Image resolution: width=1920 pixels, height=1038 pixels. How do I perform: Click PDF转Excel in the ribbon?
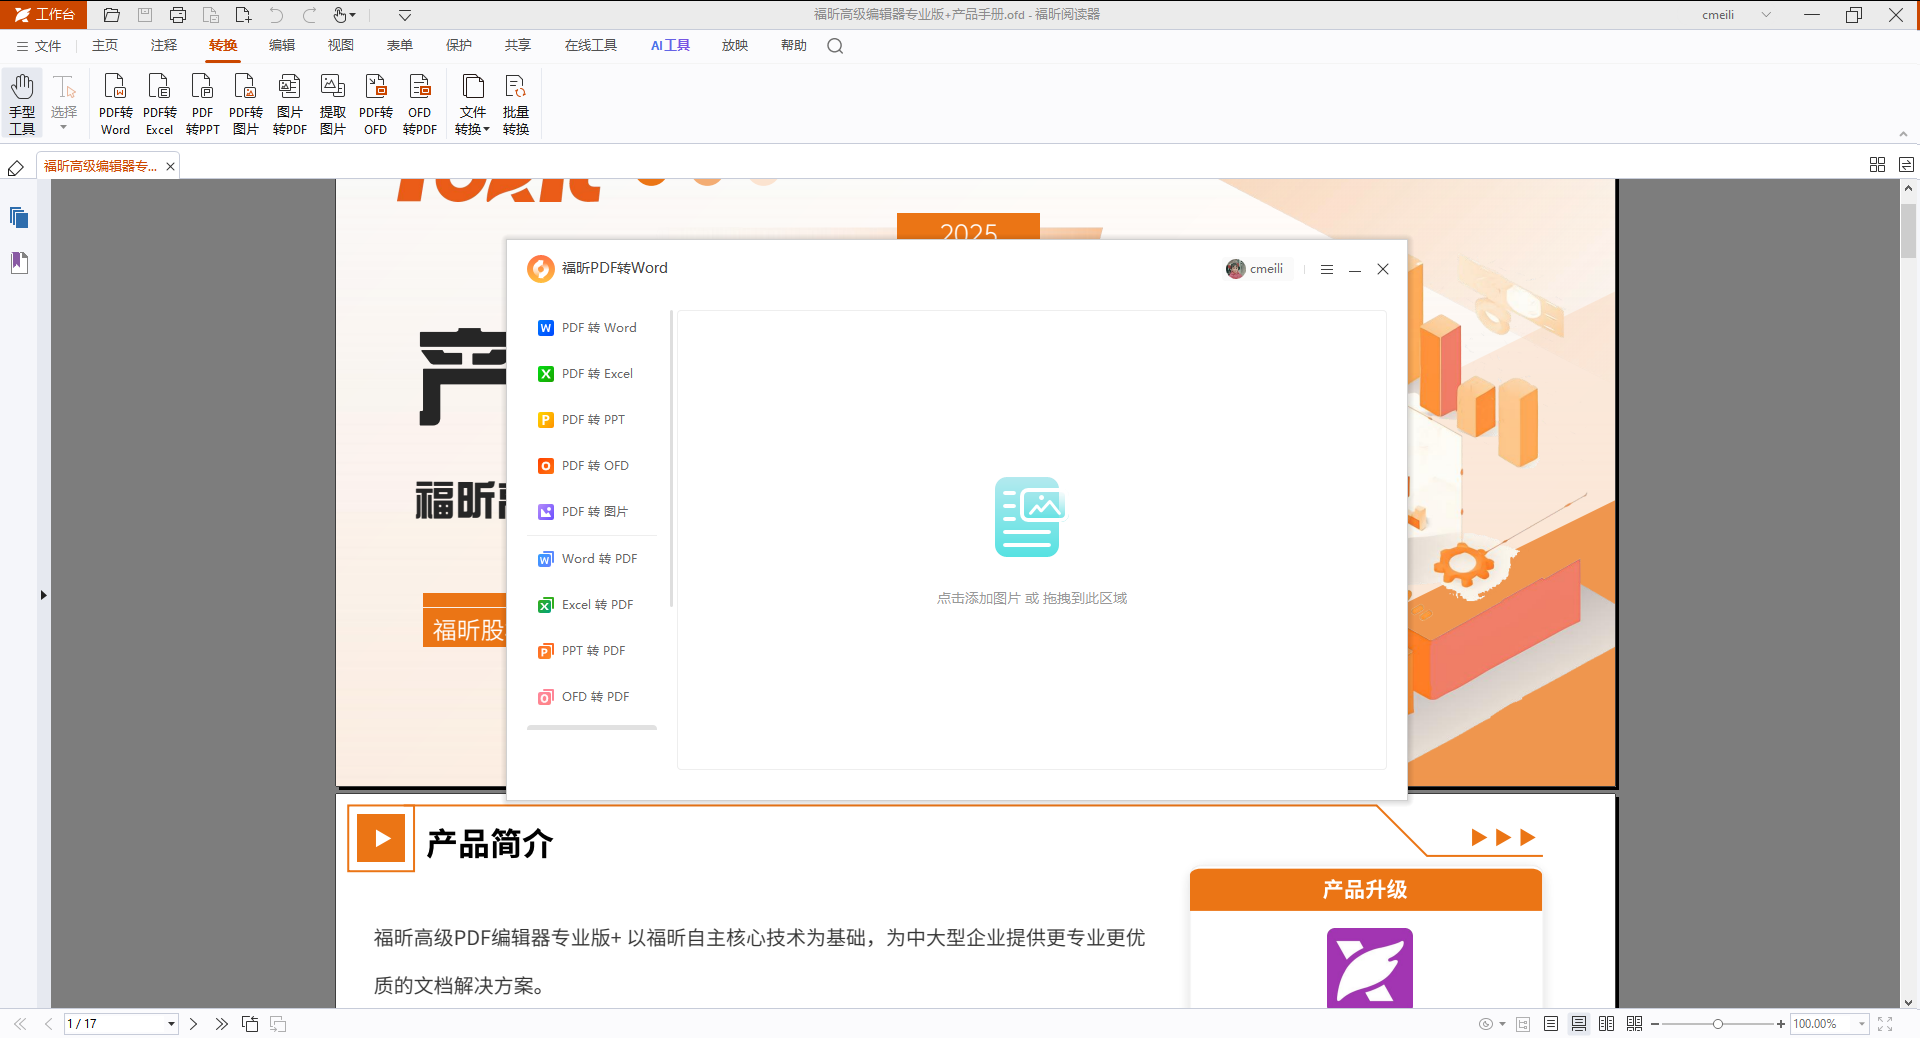tap(159, 103)
